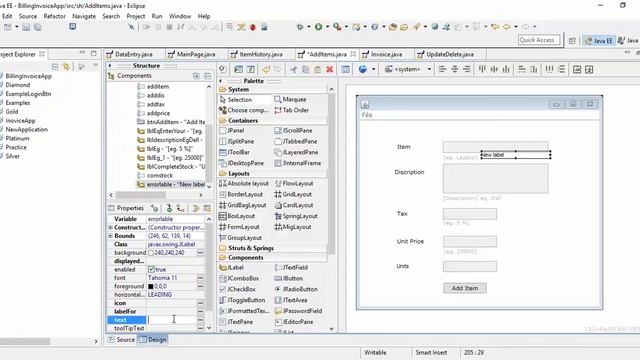Click the background color swatch 240,240,240

[x=151, y=253]
